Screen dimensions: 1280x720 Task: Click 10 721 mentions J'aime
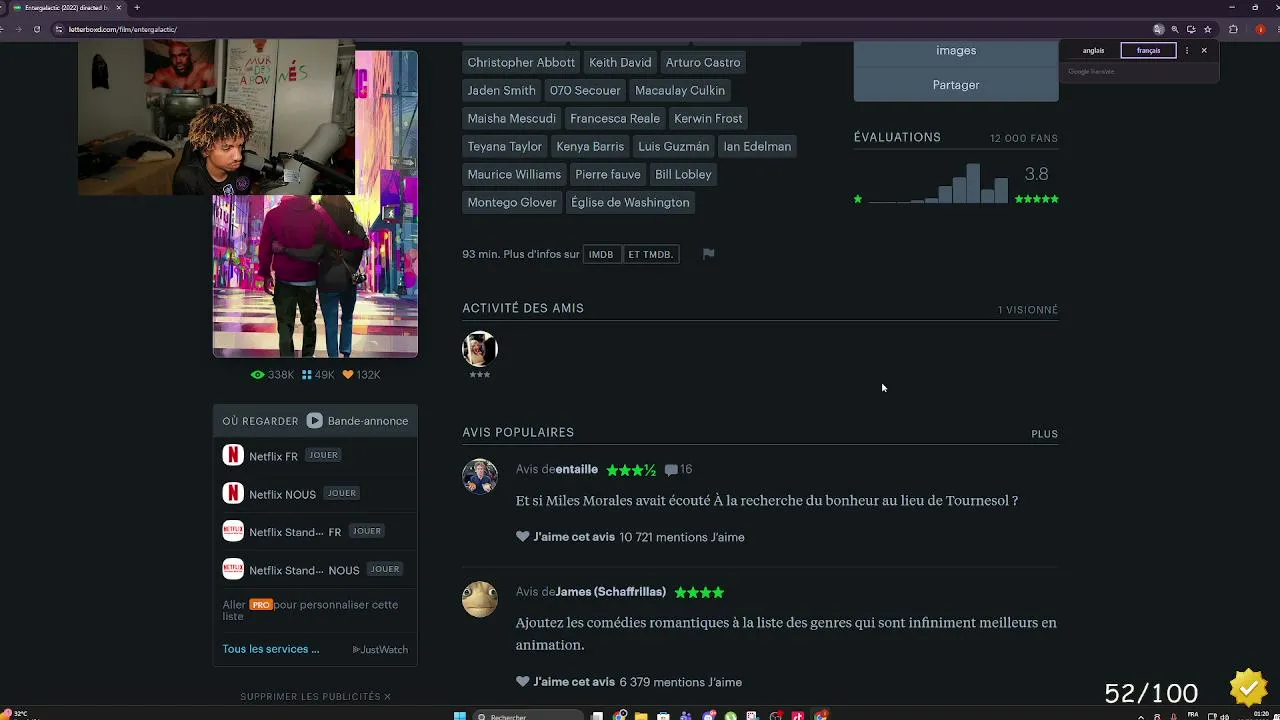(682, 537)
